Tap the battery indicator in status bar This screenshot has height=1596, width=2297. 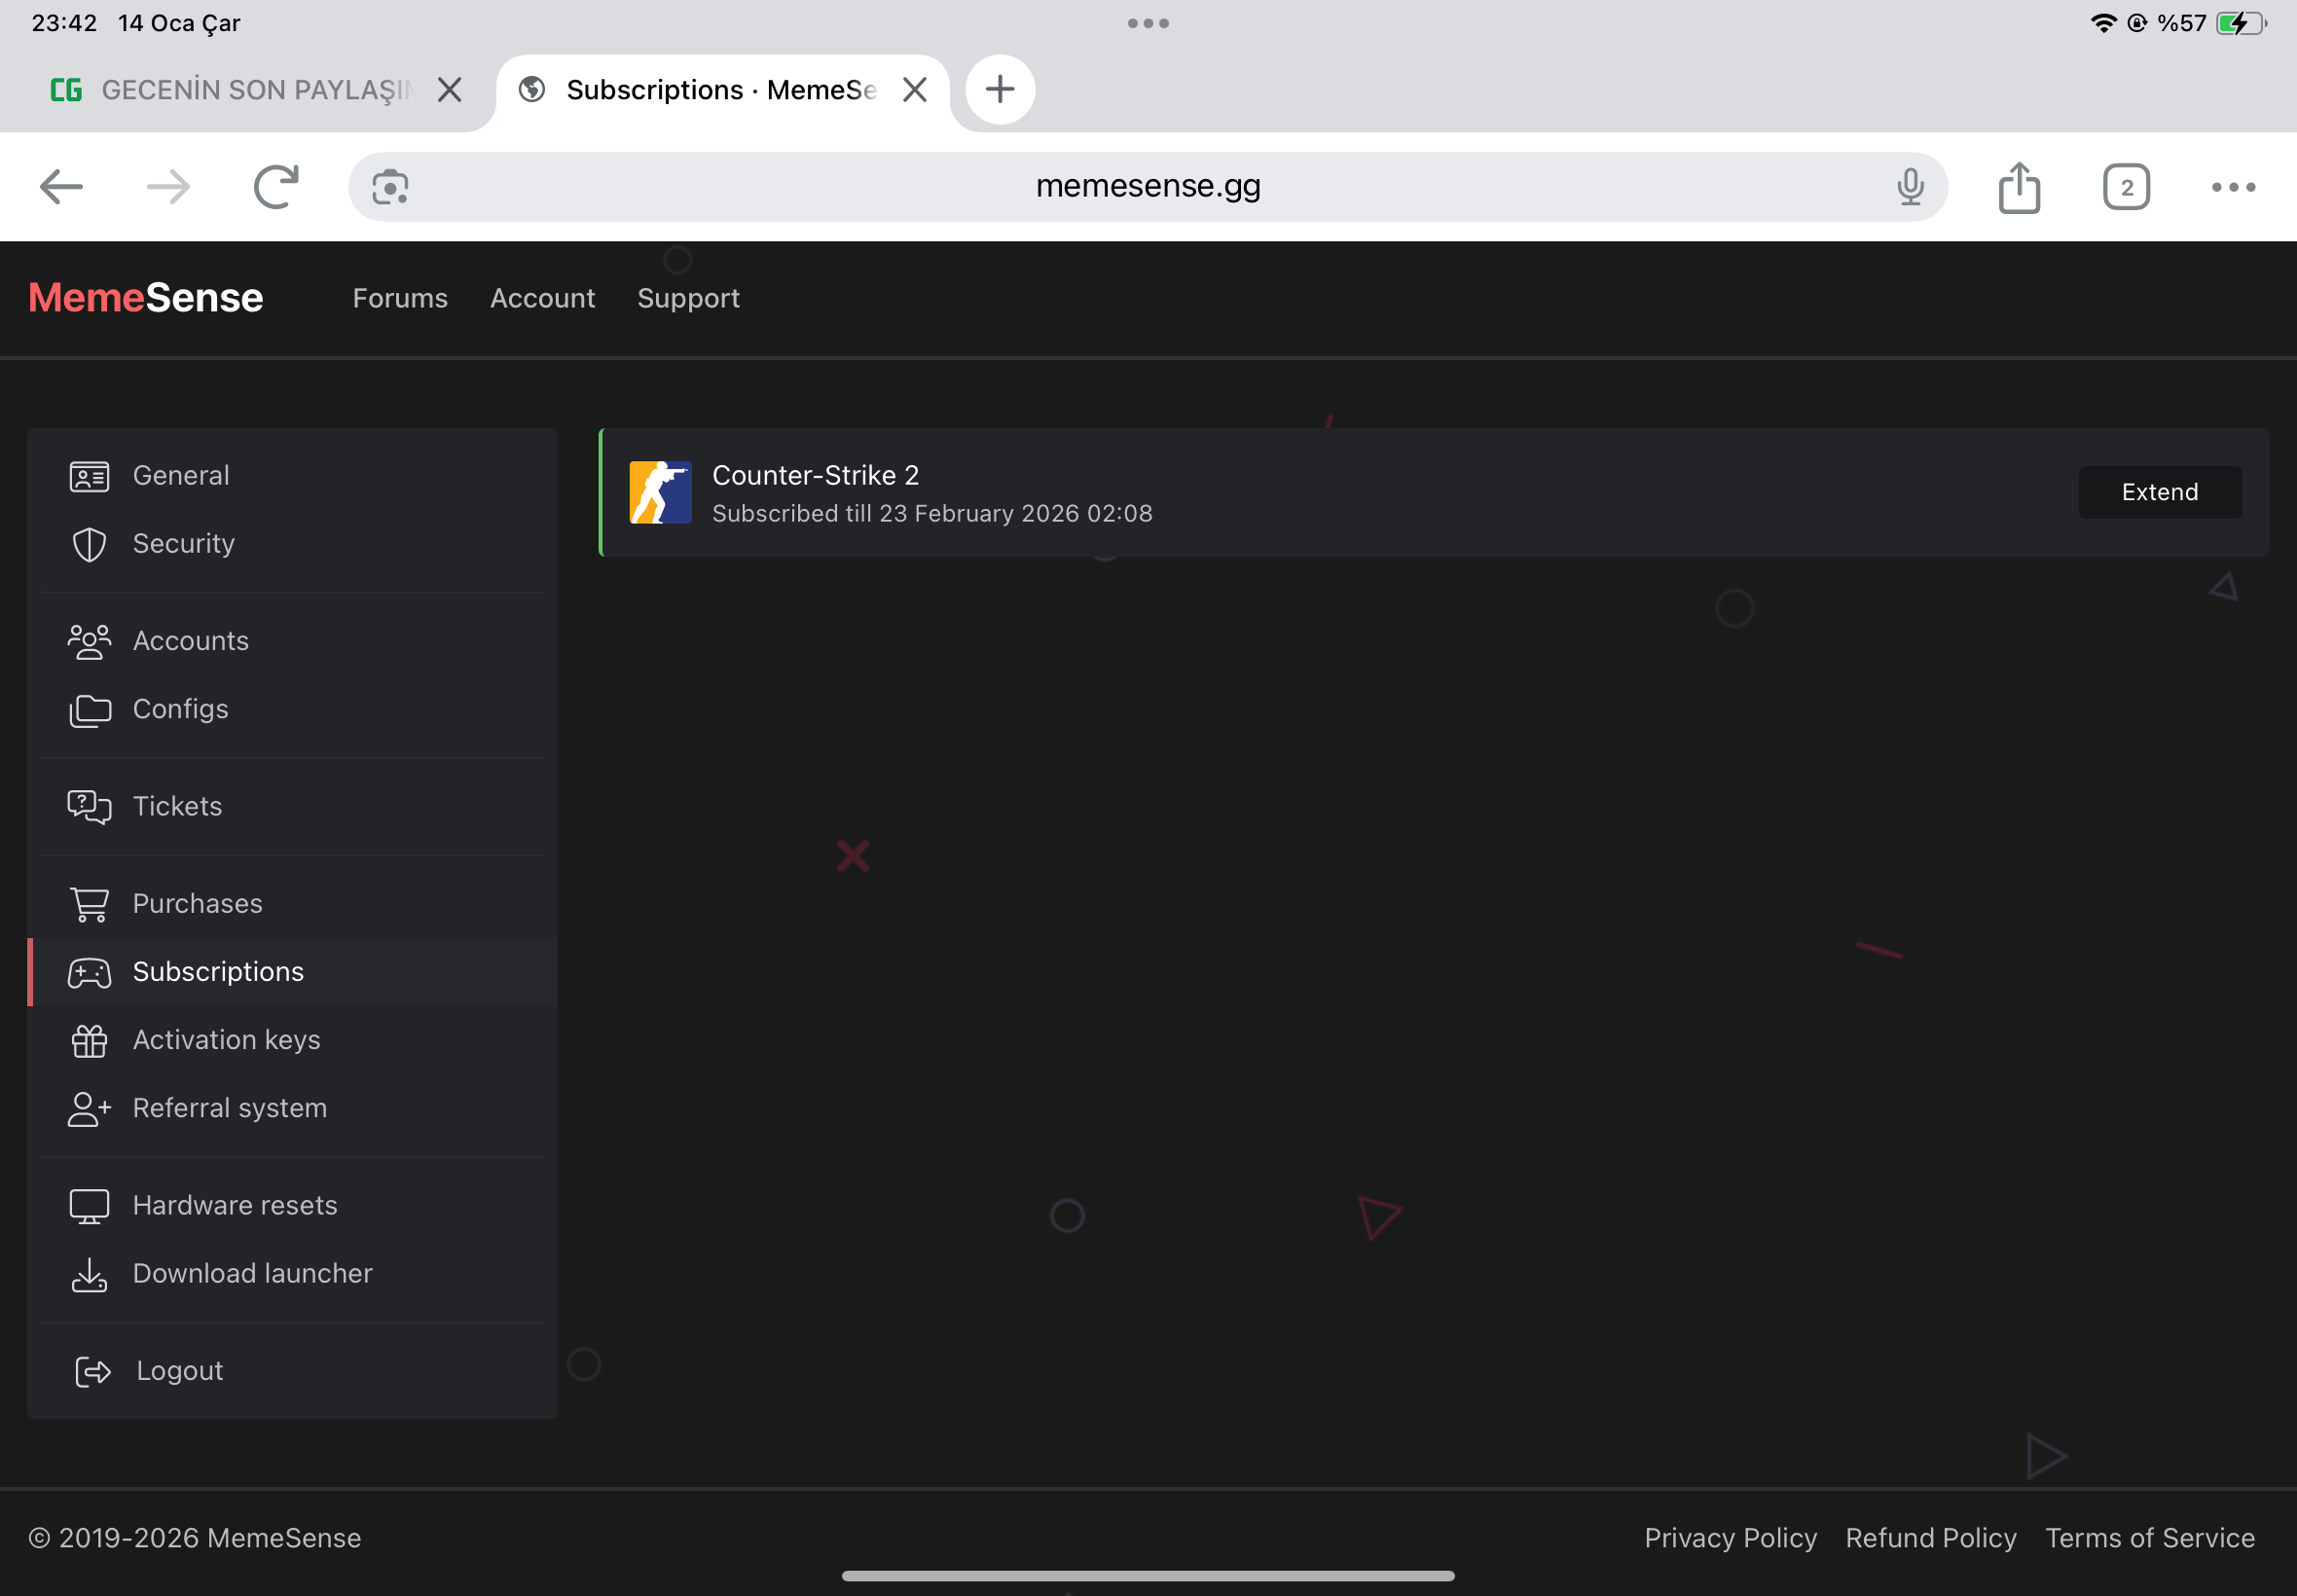pyautogui.click(x=2241, y=23)
